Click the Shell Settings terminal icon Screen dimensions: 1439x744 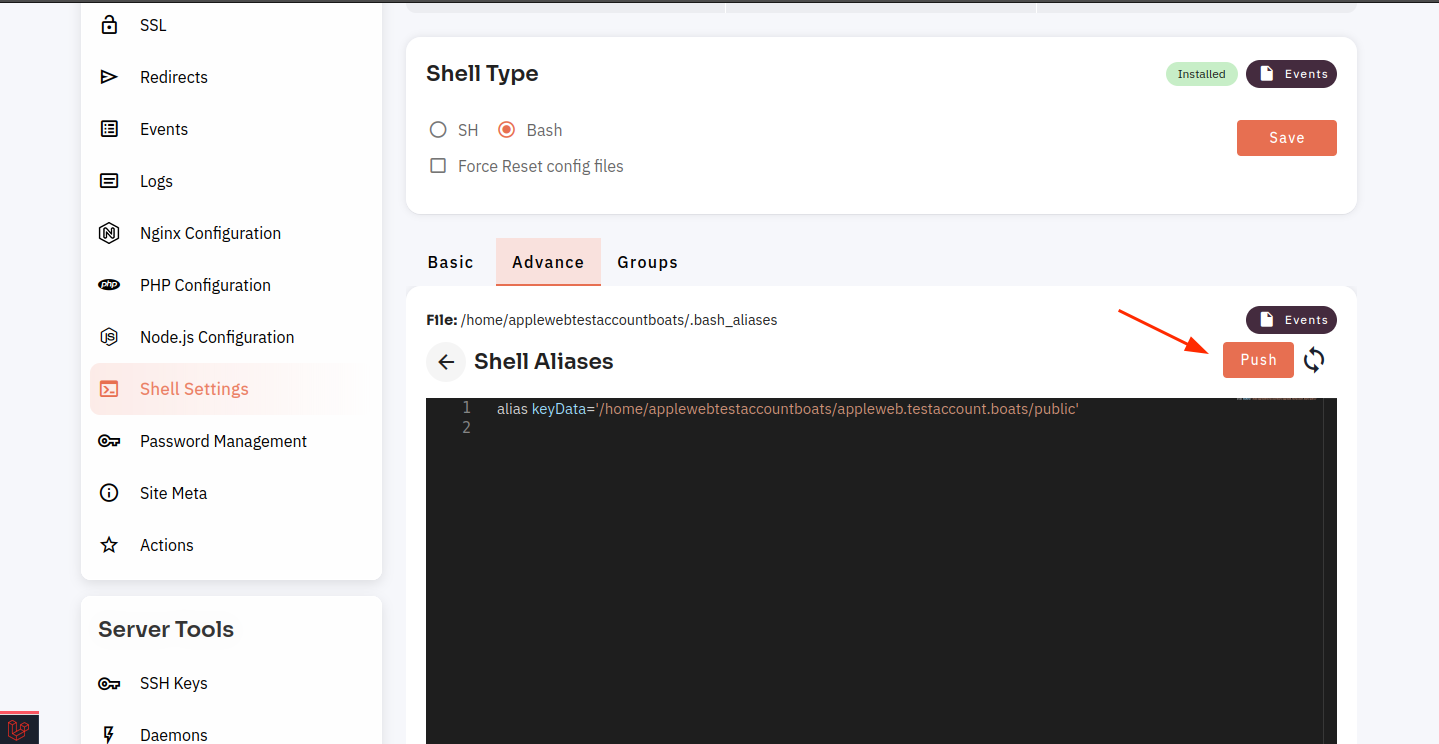109,389
